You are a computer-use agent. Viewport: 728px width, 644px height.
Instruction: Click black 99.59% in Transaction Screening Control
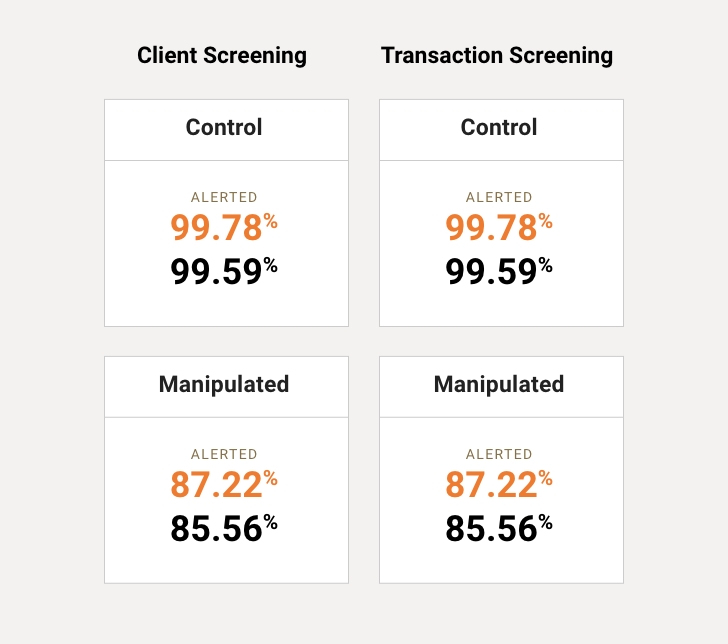(499, 272)
